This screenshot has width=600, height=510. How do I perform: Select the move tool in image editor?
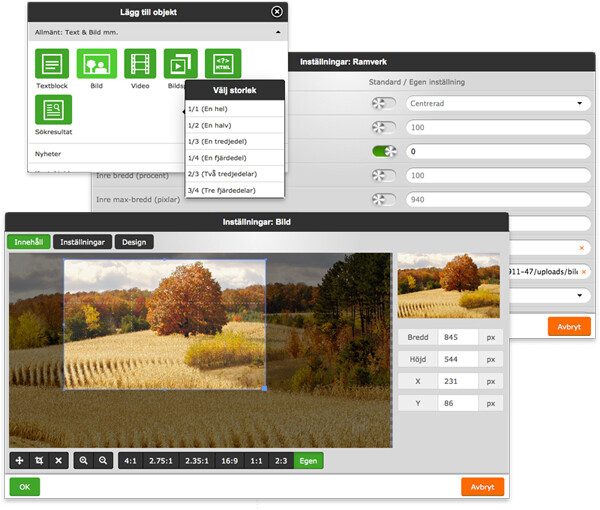(20, 461)
